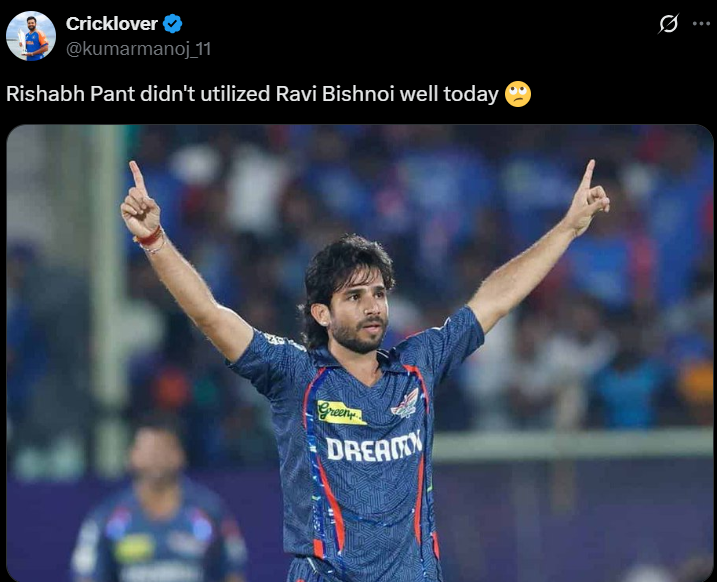
Task: Open Cricklover's round profile avatar
Action: (x=31, y=36)
